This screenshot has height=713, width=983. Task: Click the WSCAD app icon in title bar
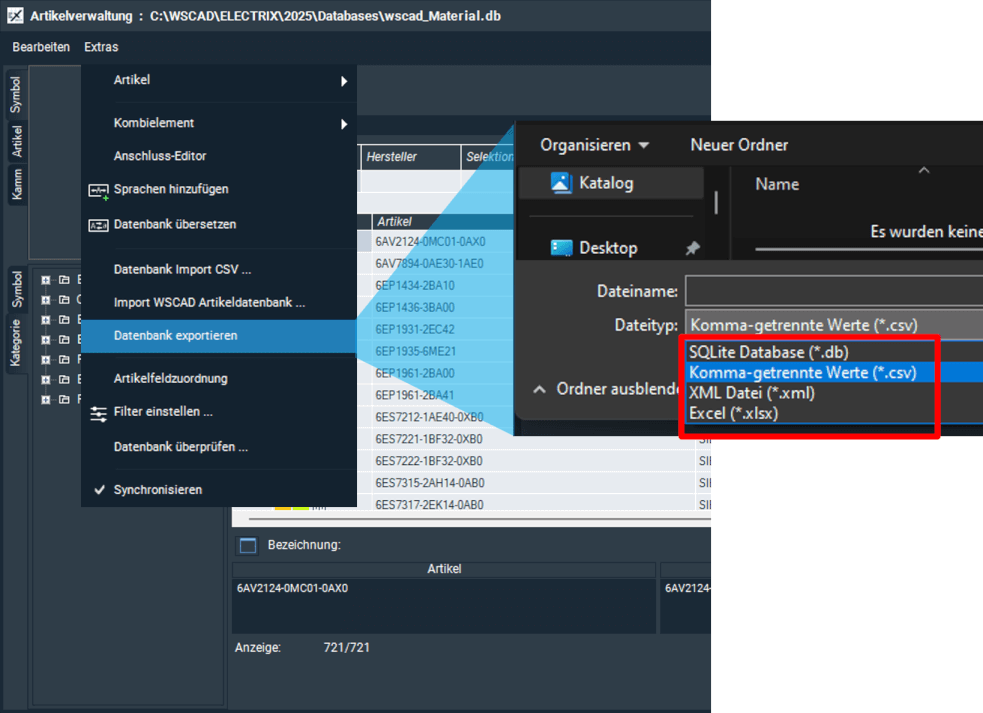point(15,16)
